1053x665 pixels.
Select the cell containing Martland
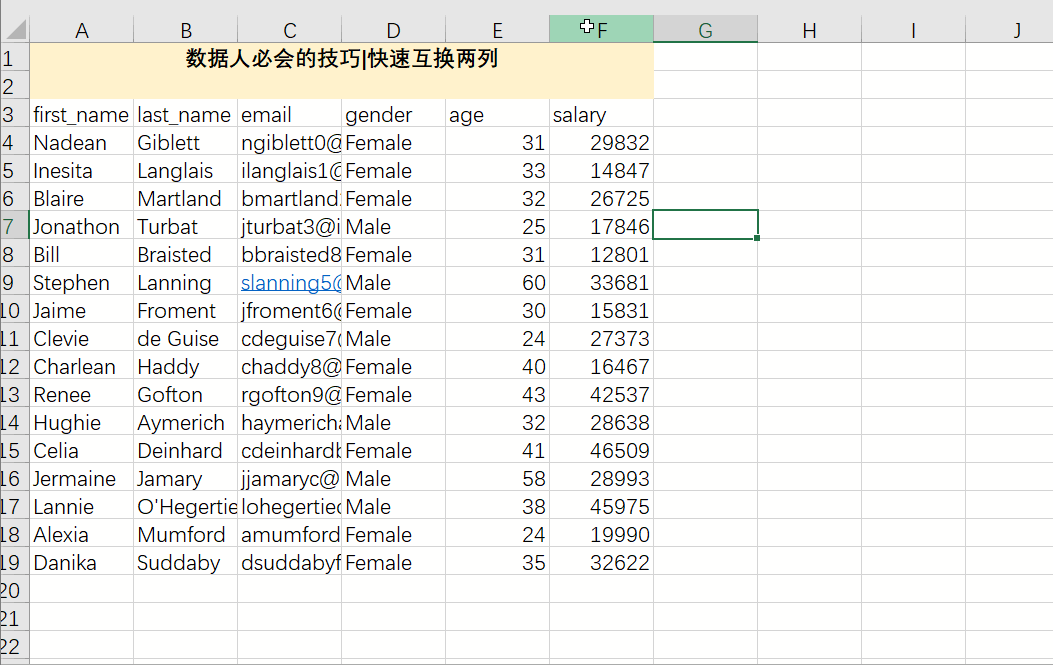(185, 198)
